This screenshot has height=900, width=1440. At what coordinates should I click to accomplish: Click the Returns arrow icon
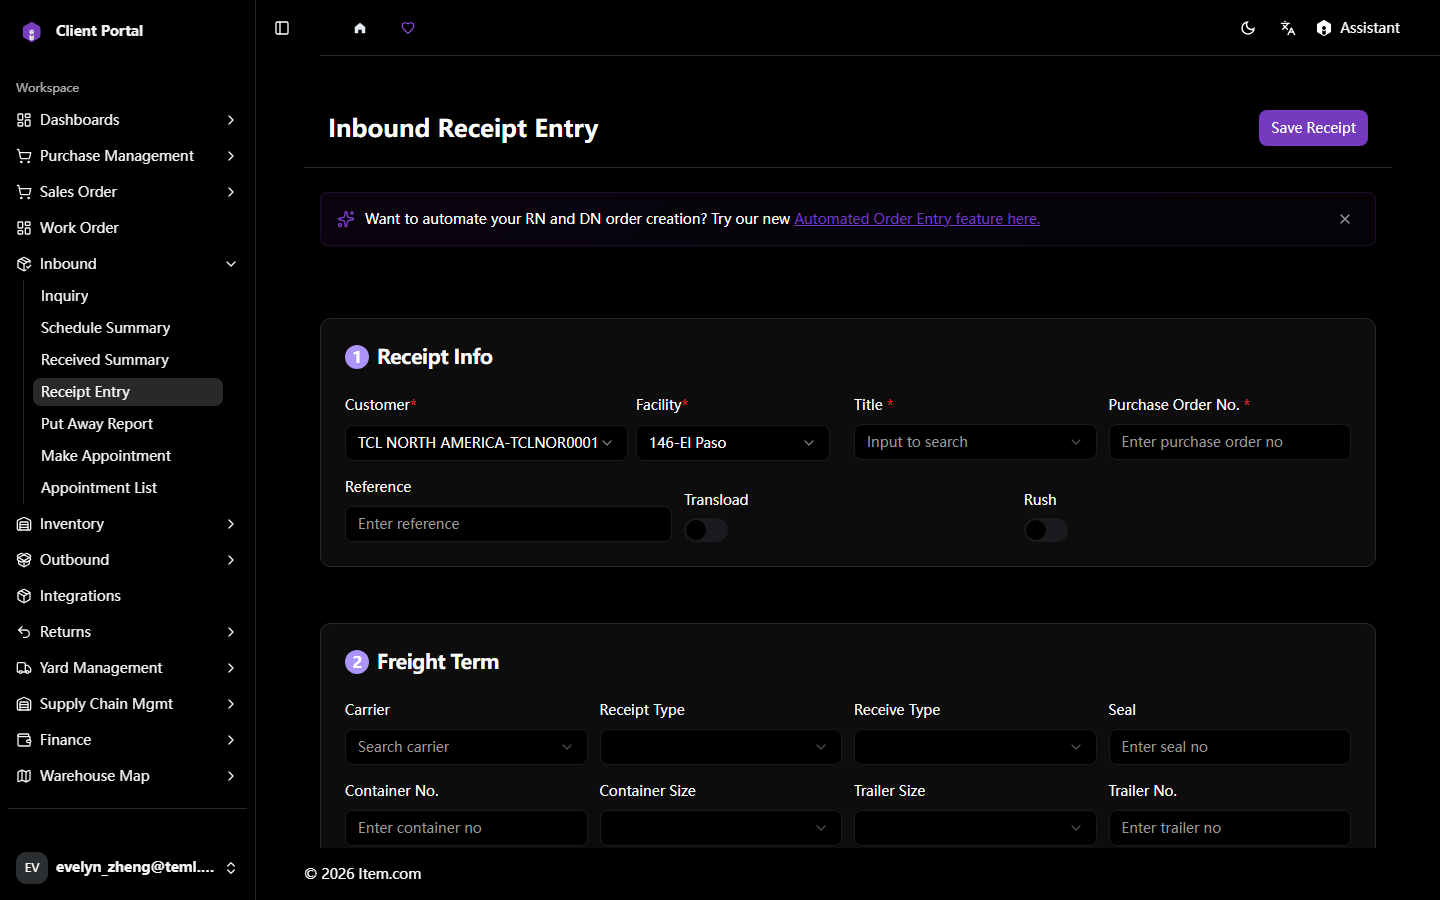click(x=24, y=632)
